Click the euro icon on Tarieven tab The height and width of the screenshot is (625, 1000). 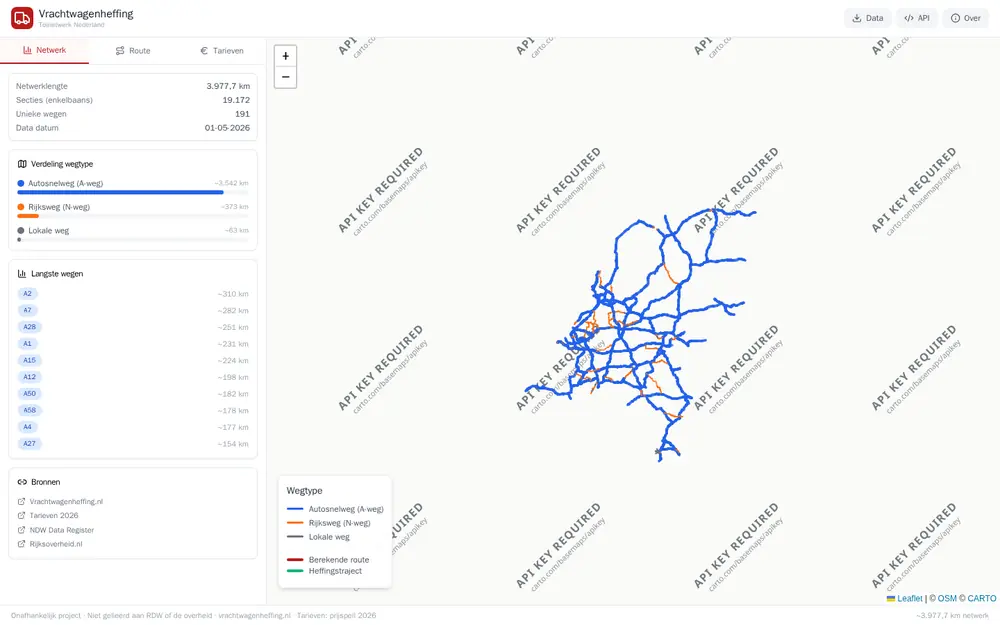204,50
